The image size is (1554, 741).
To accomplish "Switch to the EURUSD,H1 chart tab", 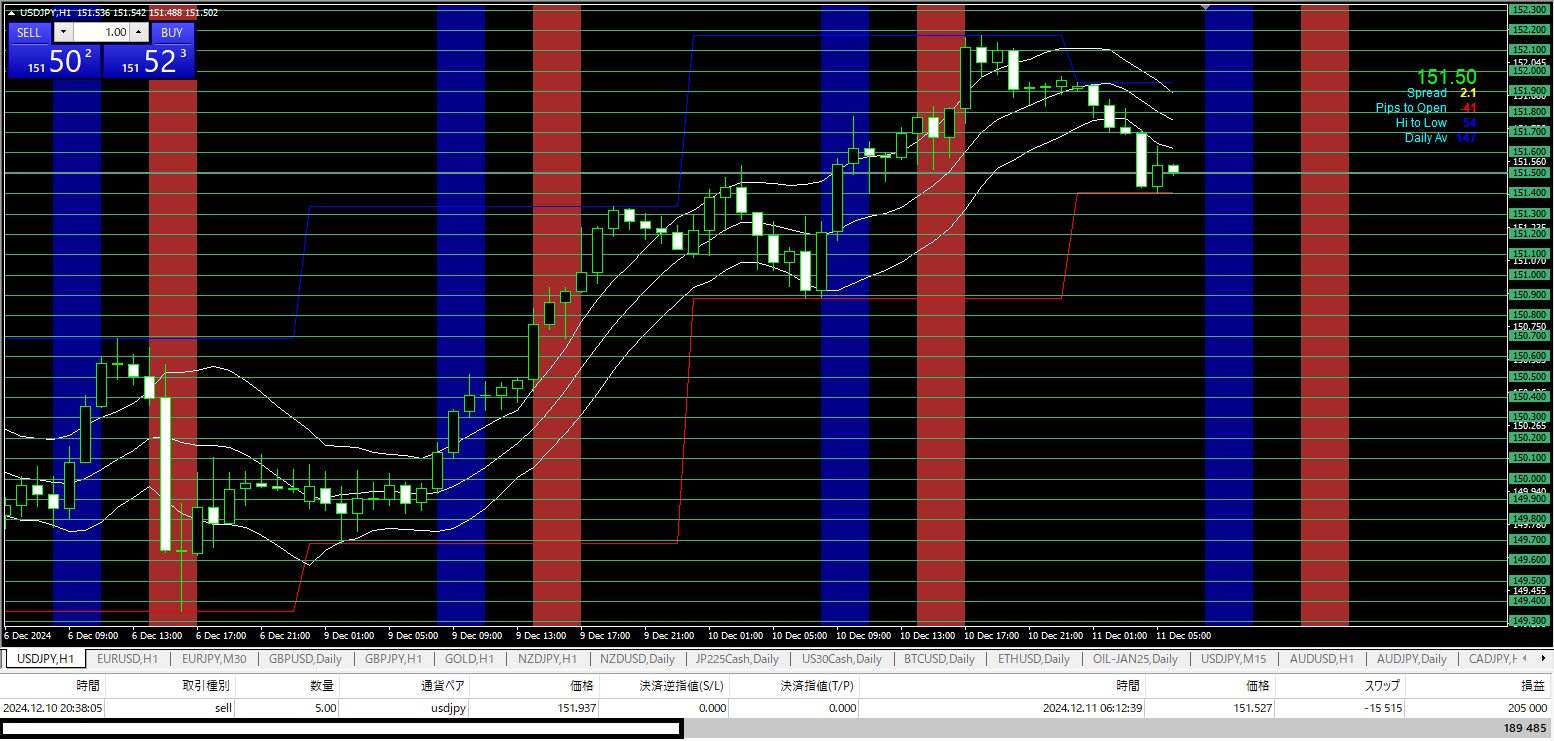I will [x=127, y=659].
